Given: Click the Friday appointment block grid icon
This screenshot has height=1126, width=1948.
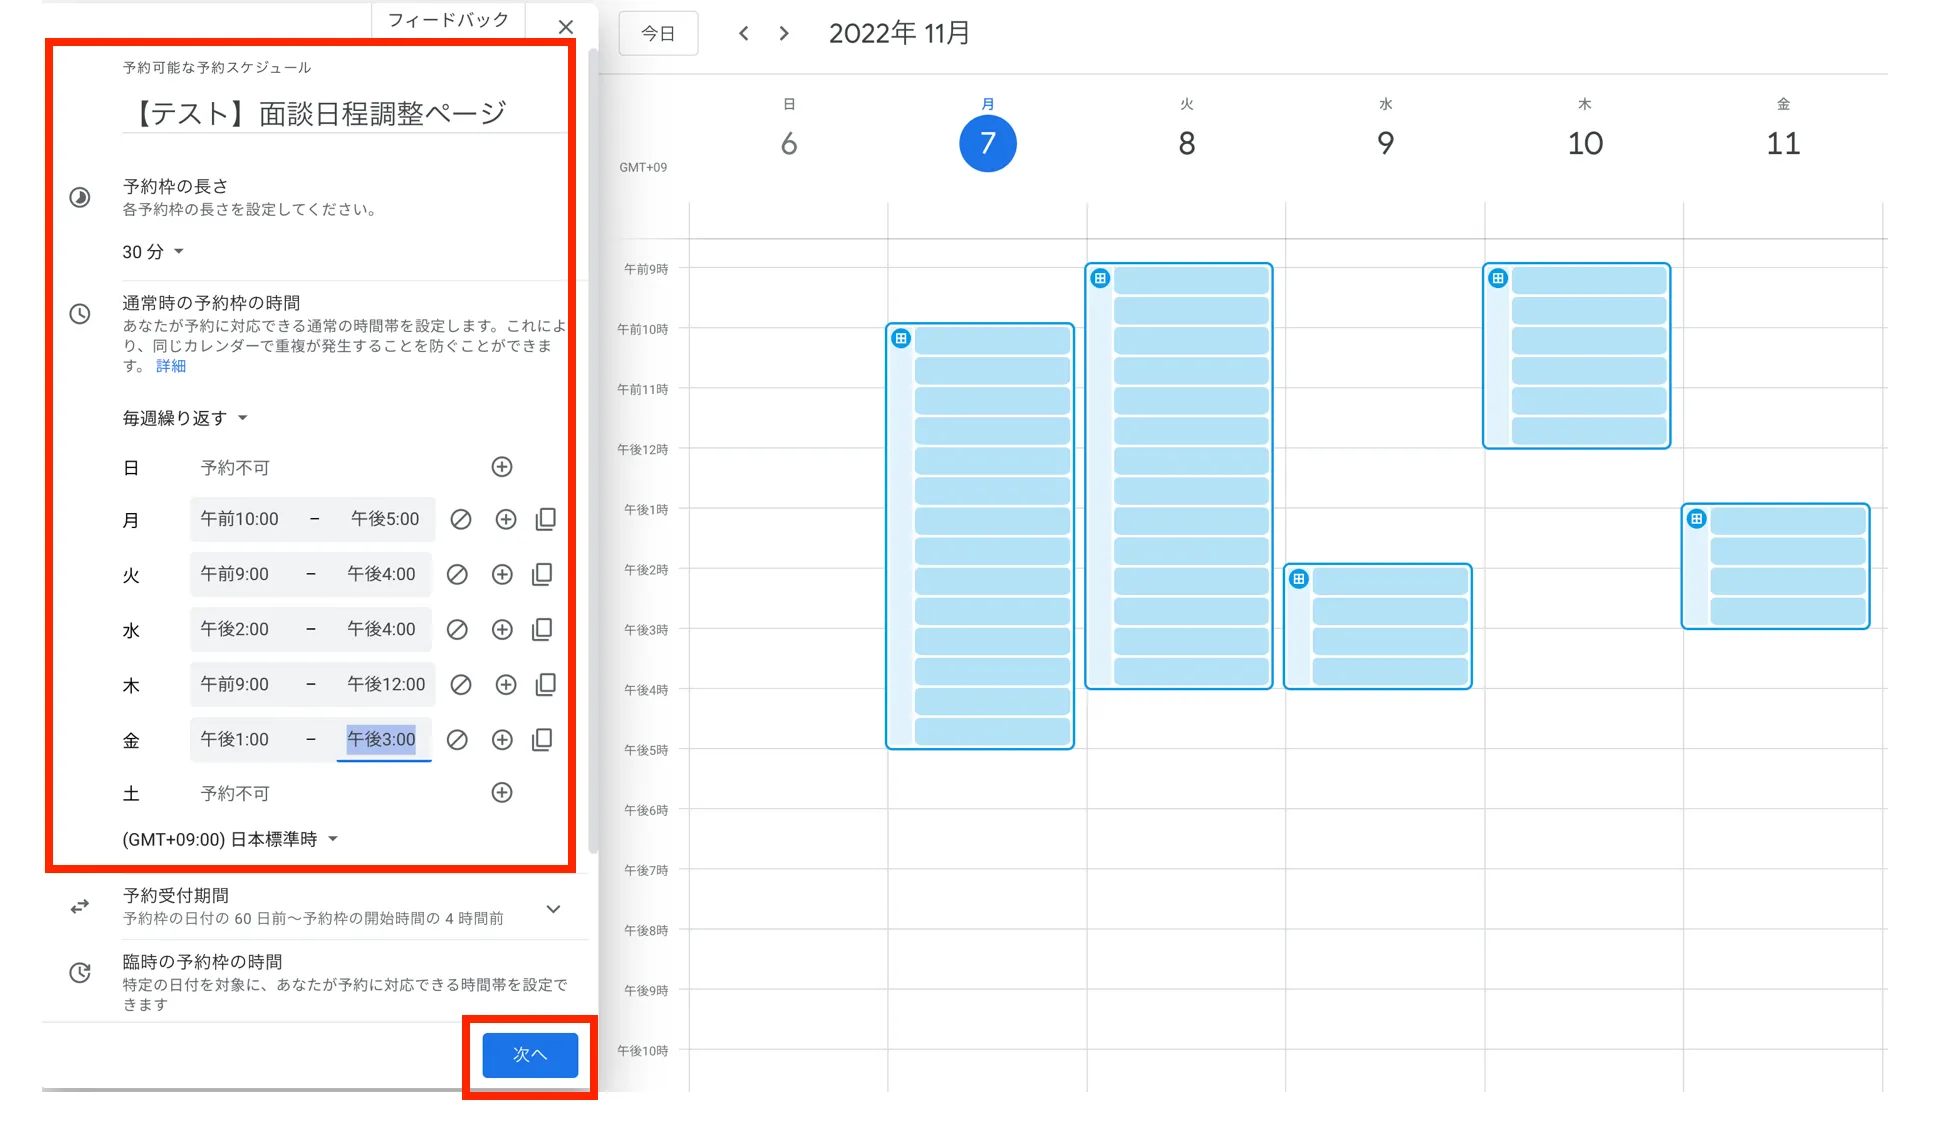Looking at the screenshot, I should (1697, 518).
